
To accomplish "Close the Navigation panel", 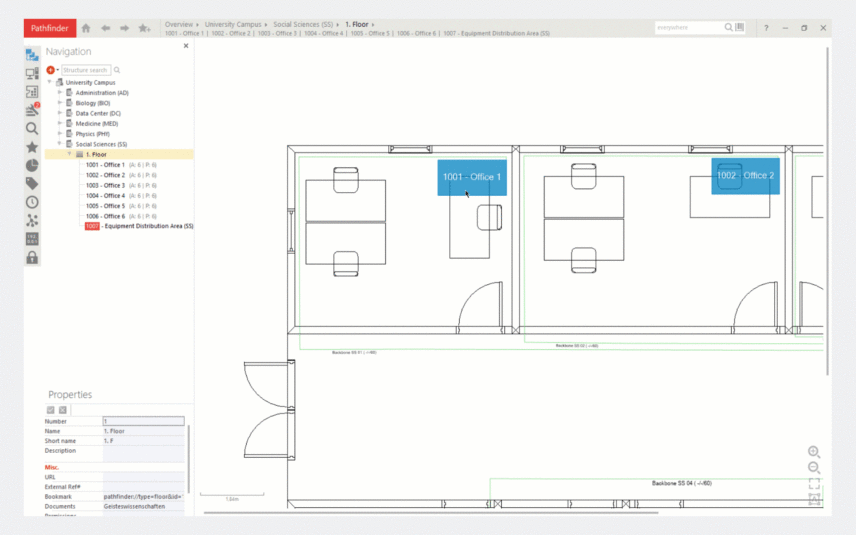I will pyautogui.click(x=186, y=46).
